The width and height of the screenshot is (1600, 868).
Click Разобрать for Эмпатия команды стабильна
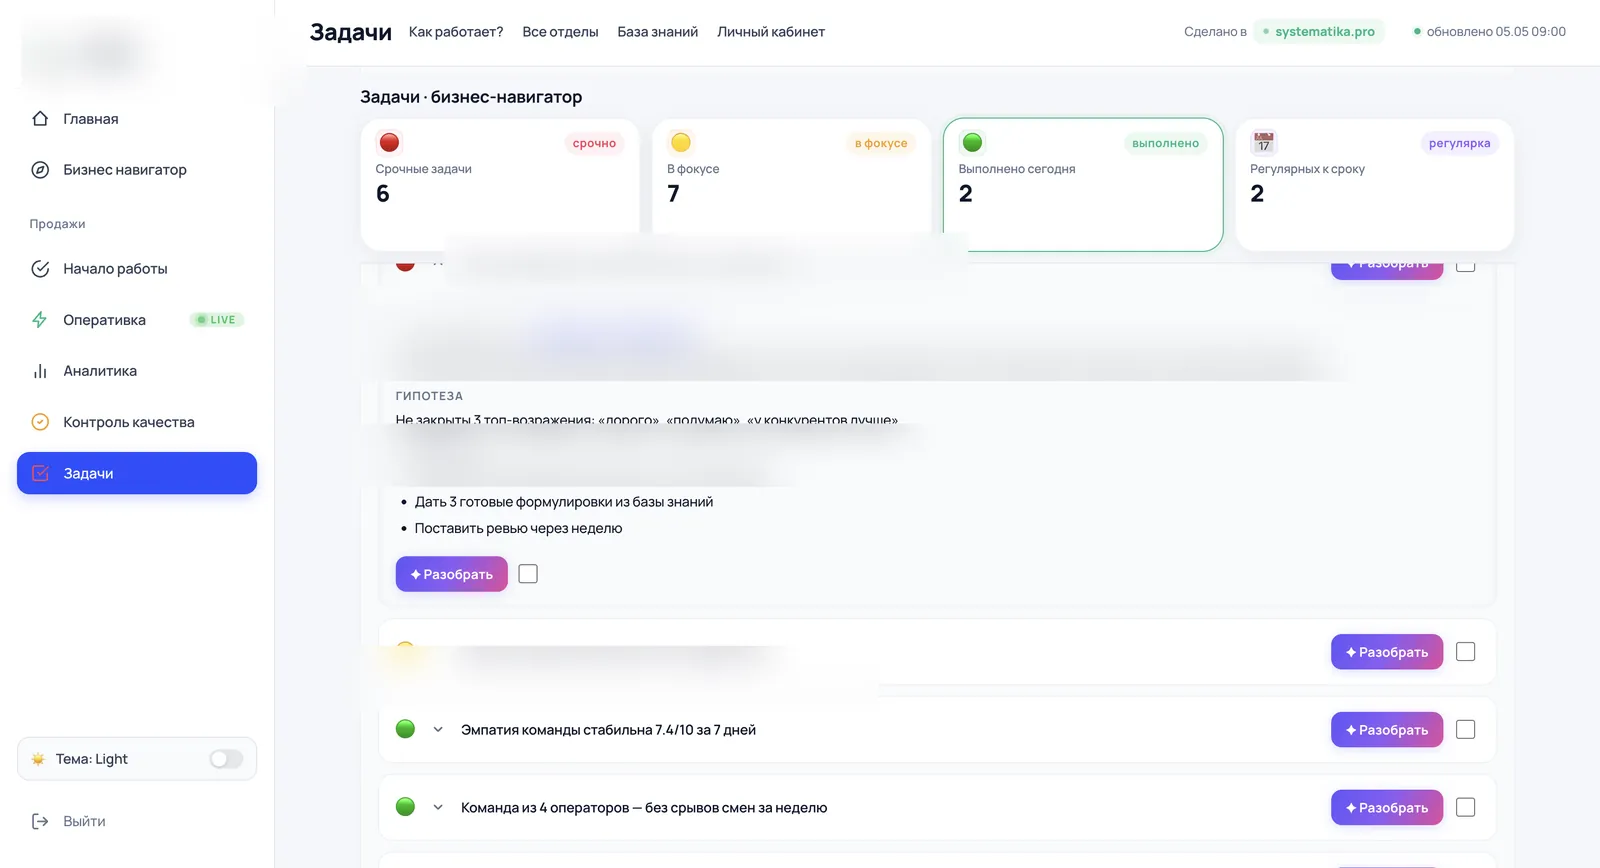click(1386, 730)
